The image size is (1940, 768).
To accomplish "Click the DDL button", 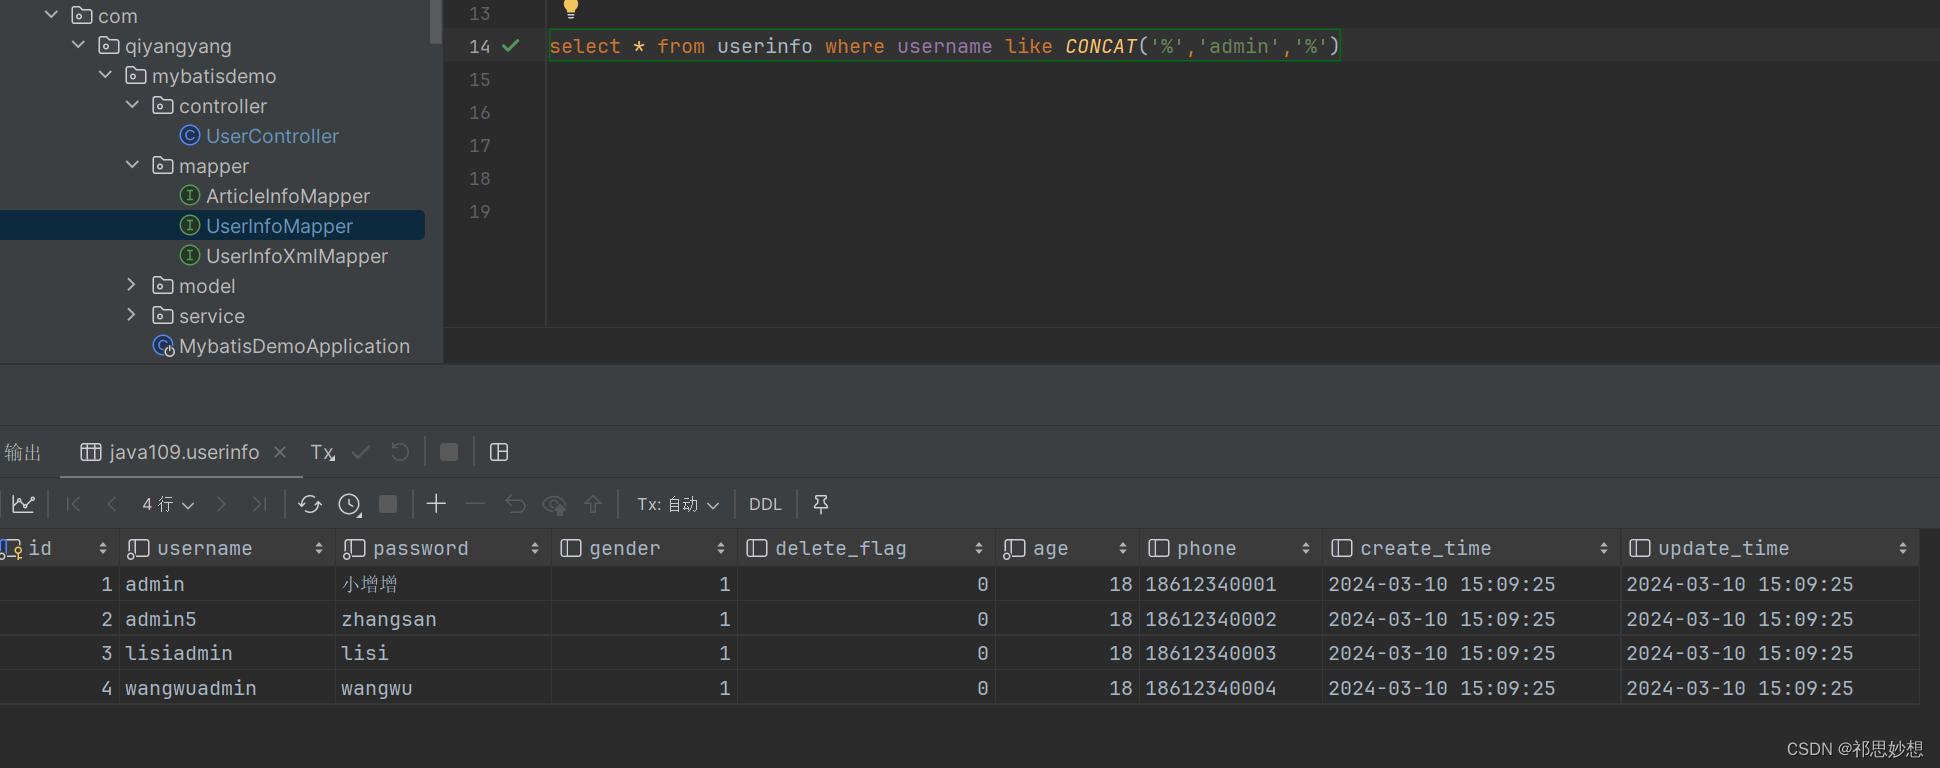I will (765, 504).
